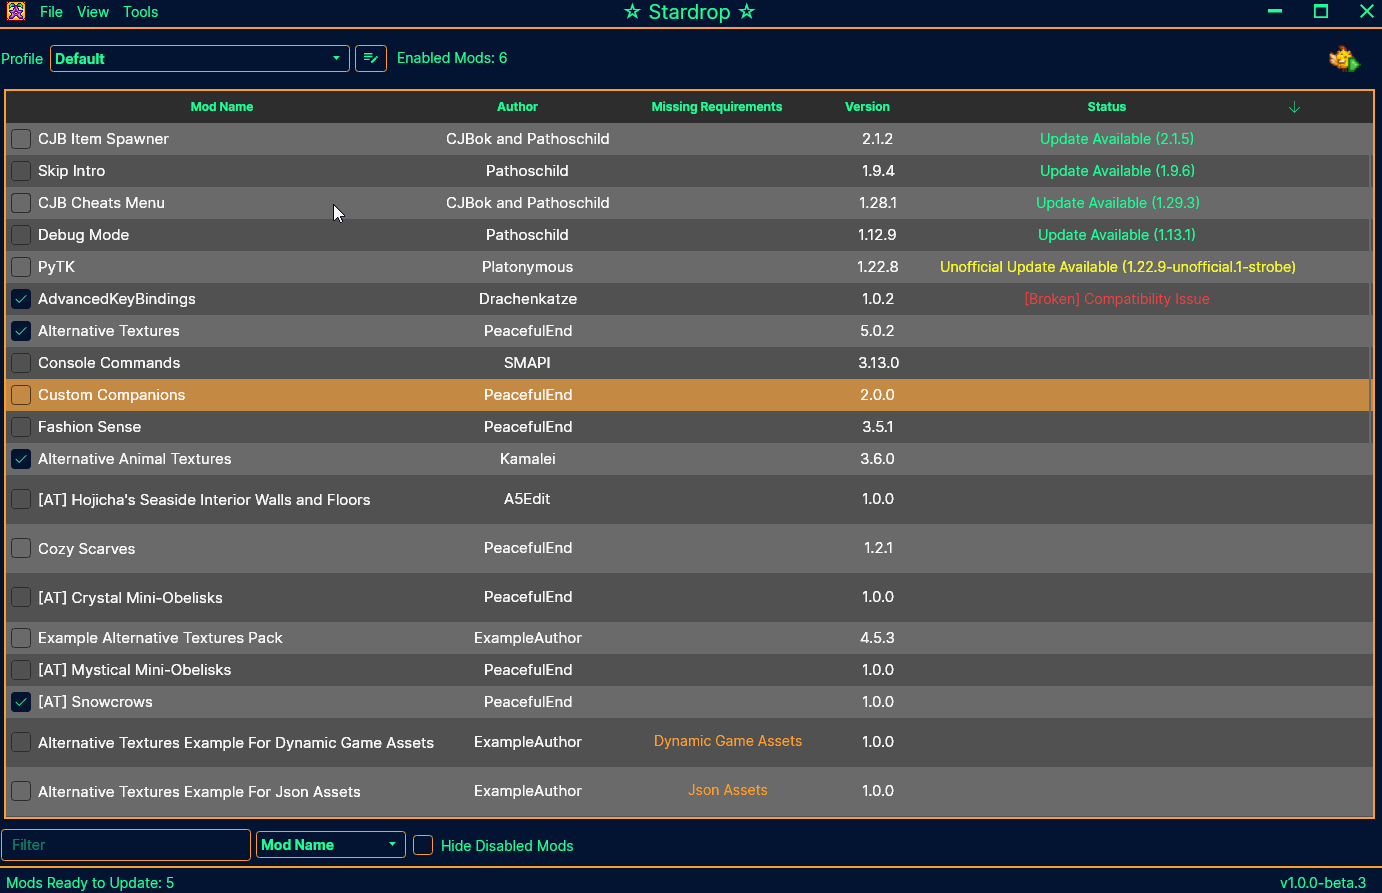Check the Debug Mode mod checkbox
1382x893 pixels.
tap(21, 235)
